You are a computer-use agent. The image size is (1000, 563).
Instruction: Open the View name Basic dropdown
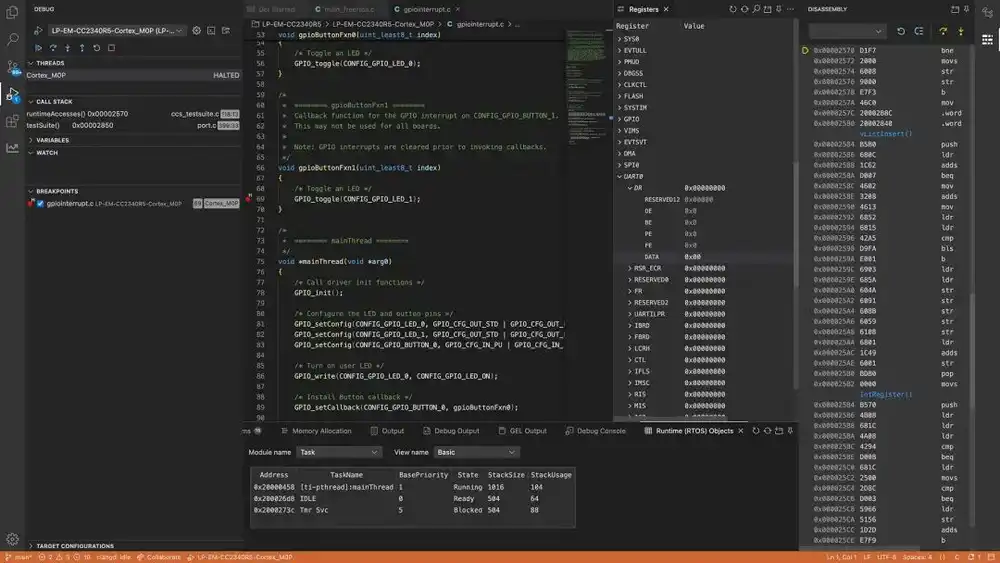[x=476, y=452]
